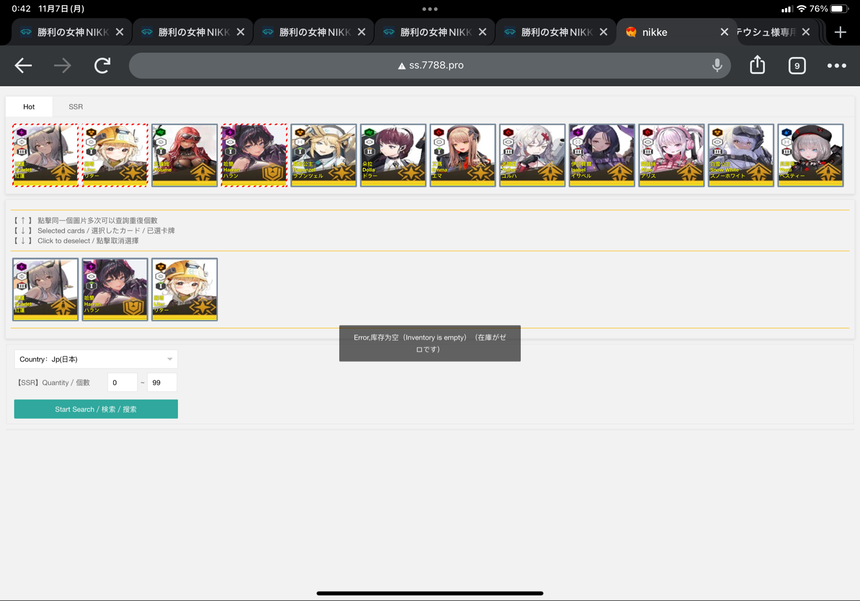
Task: Open the browser share icon
Action: 757,65
